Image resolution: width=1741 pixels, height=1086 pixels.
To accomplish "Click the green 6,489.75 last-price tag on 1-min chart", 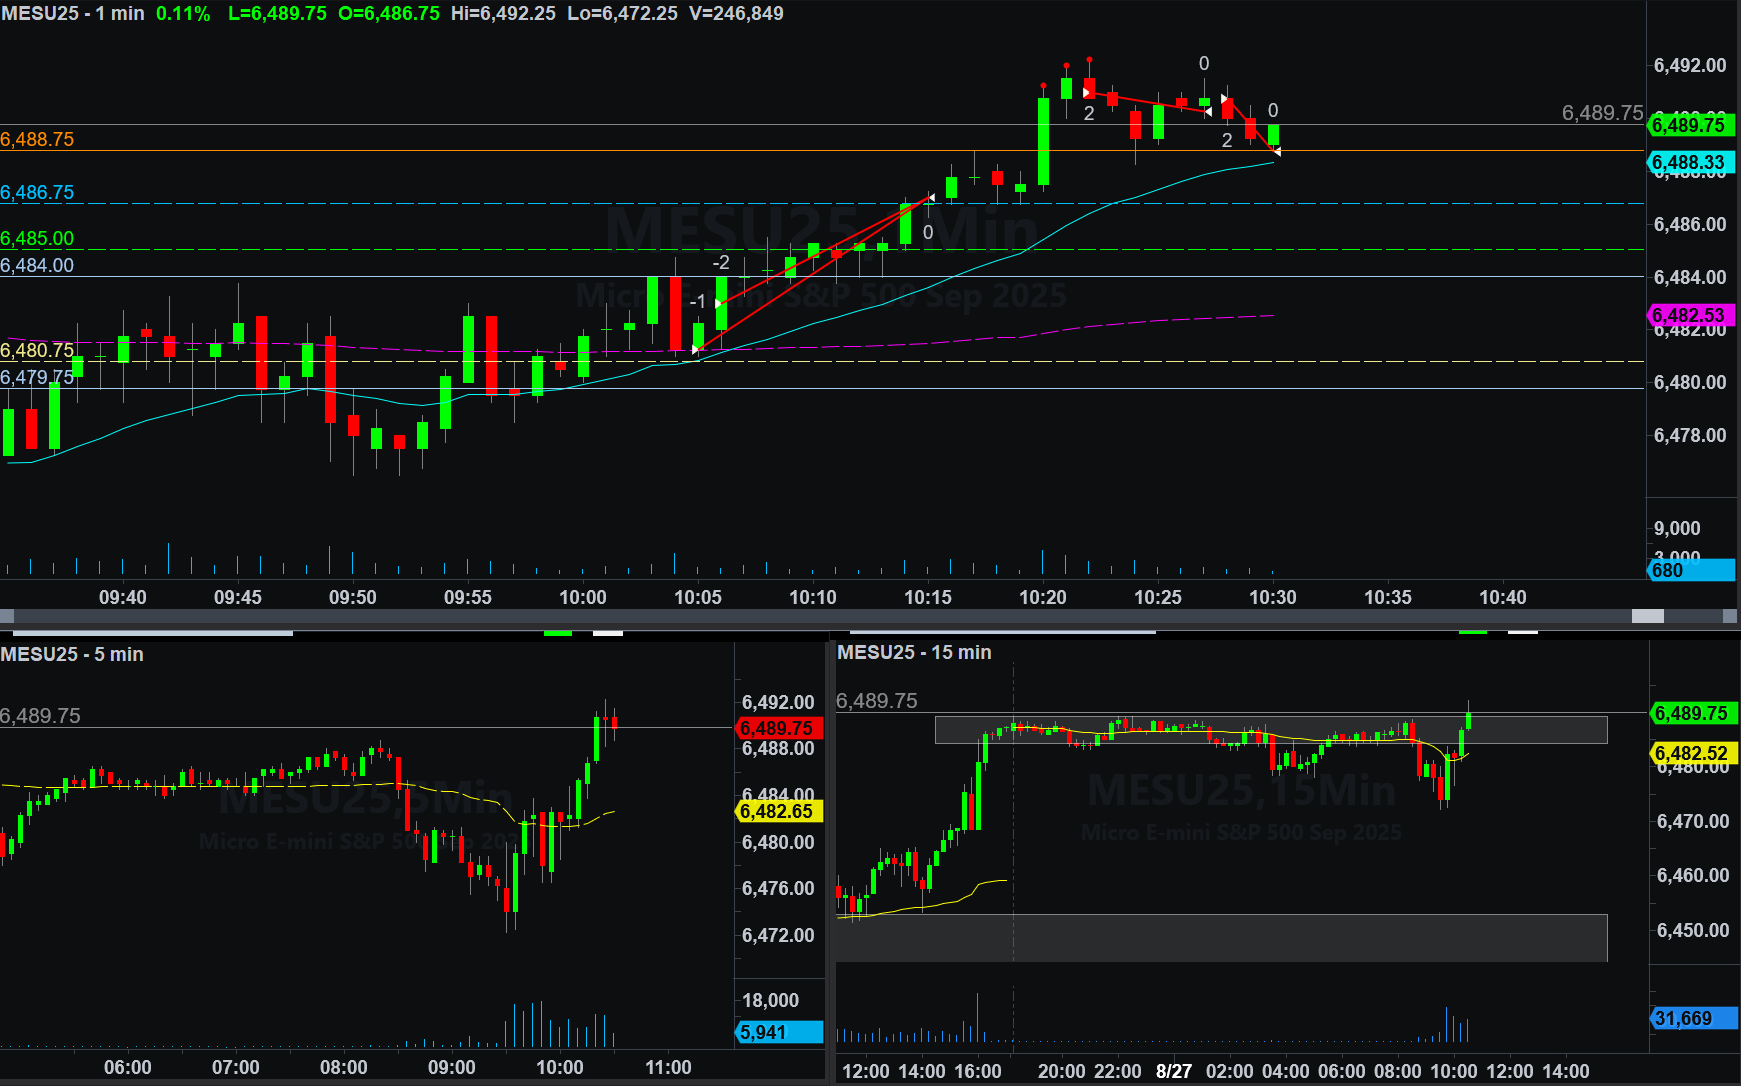I will pos(1689,125).
